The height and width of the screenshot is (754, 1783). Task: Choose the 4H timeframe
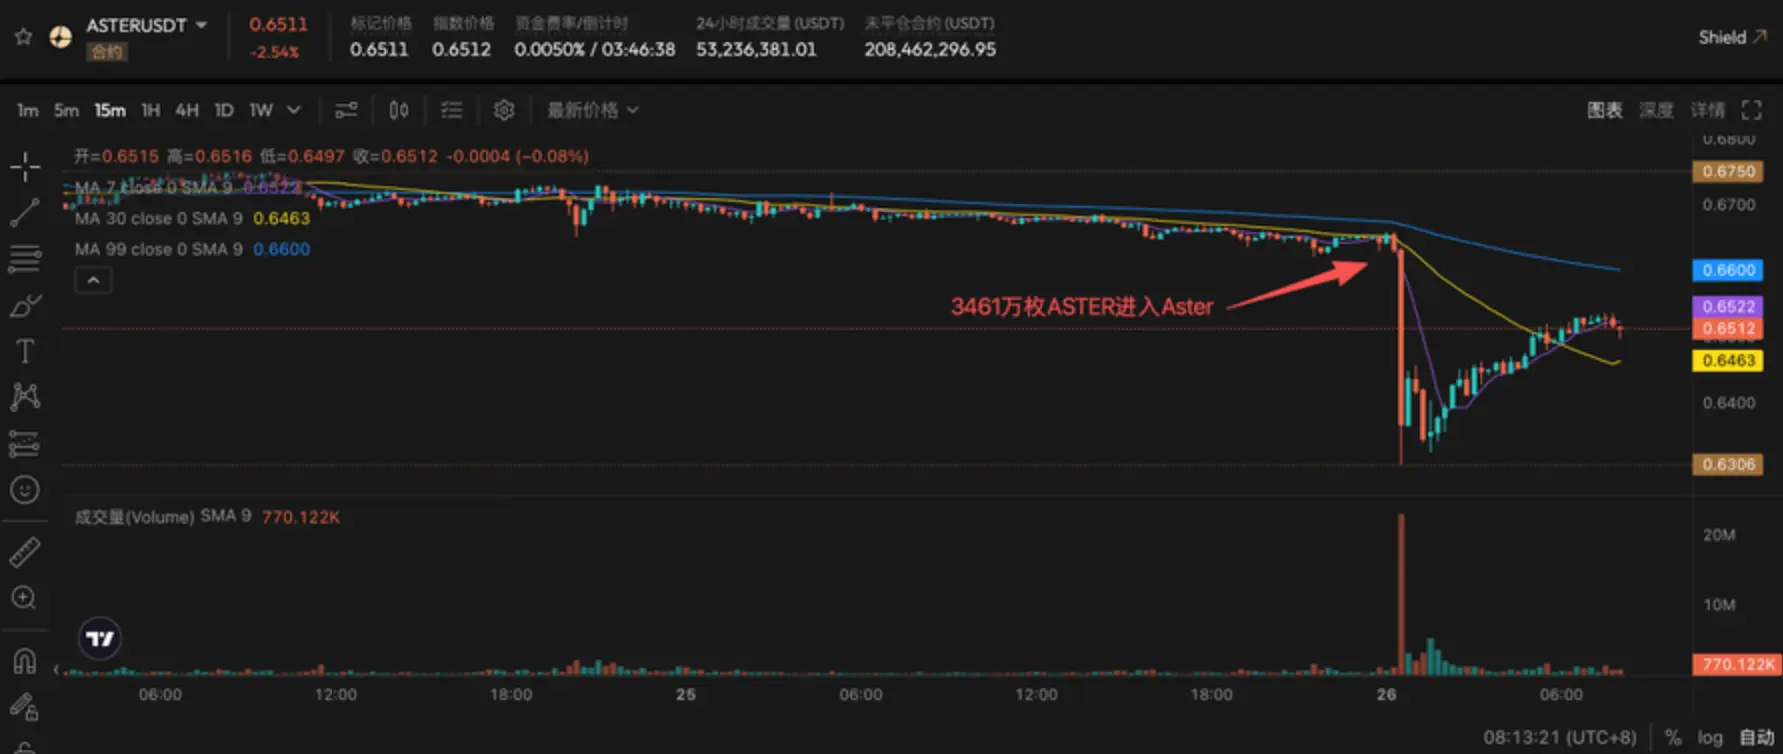click(x=187, y=110)
